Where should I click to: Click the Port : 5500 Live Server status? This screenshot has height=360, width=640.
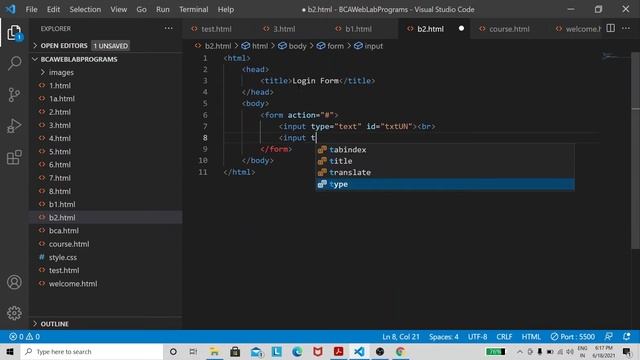click(572, 337)
